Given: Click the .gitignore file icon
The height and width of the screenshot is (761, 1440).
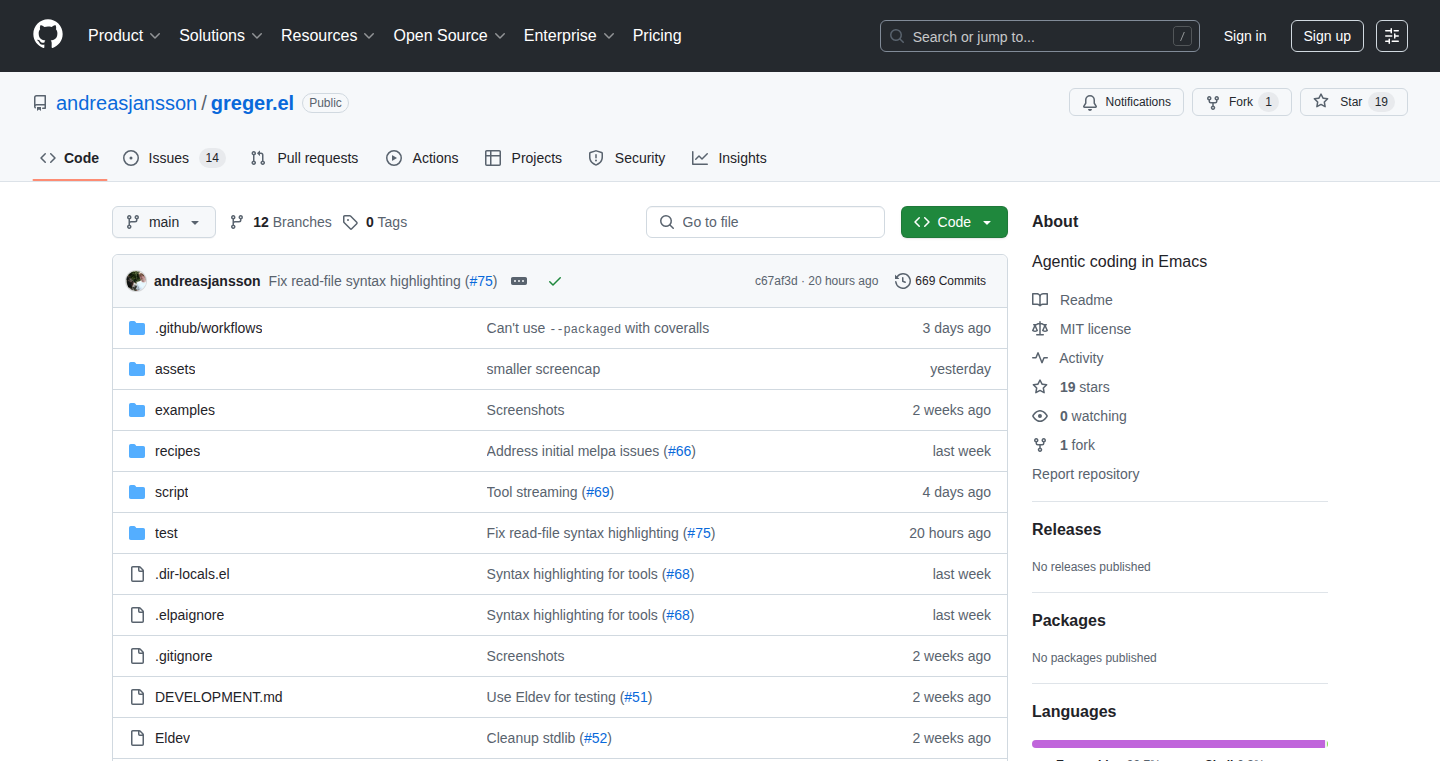Looking at the screenshot, I should pyautogui.click(x=137, y=656).
